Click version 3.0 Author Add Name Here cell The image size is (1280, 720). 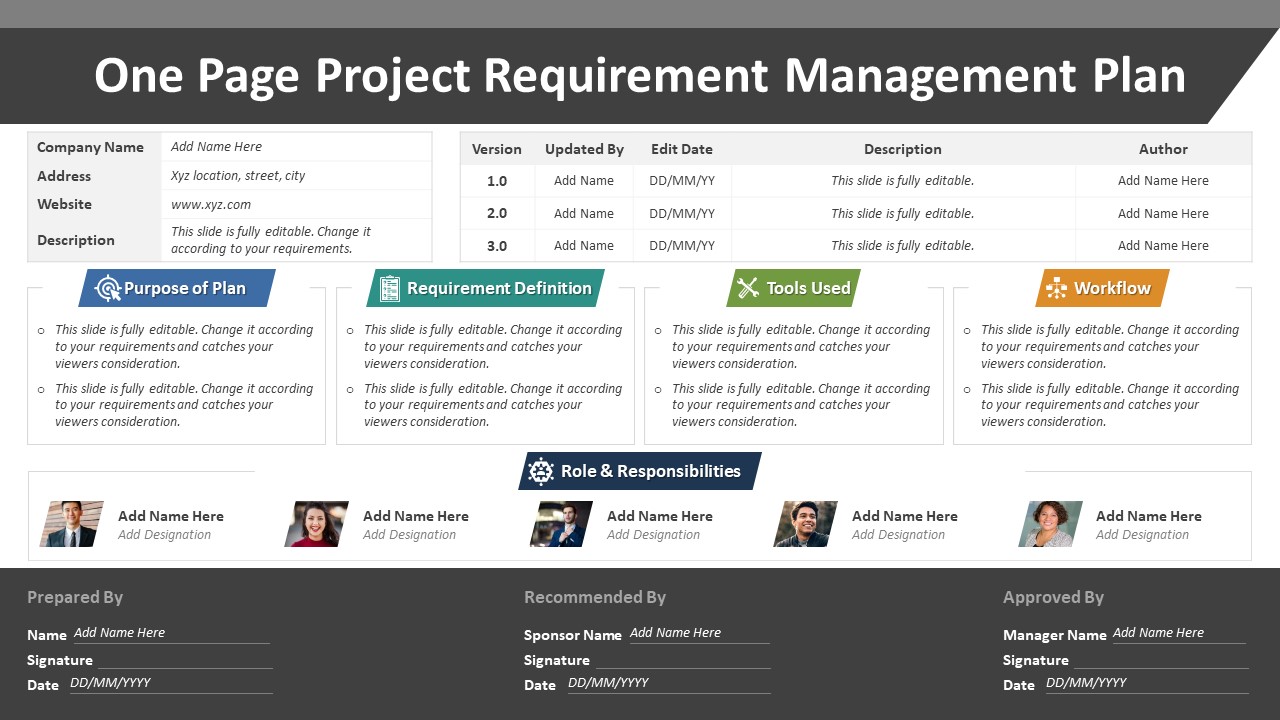tap(1163, 246)
